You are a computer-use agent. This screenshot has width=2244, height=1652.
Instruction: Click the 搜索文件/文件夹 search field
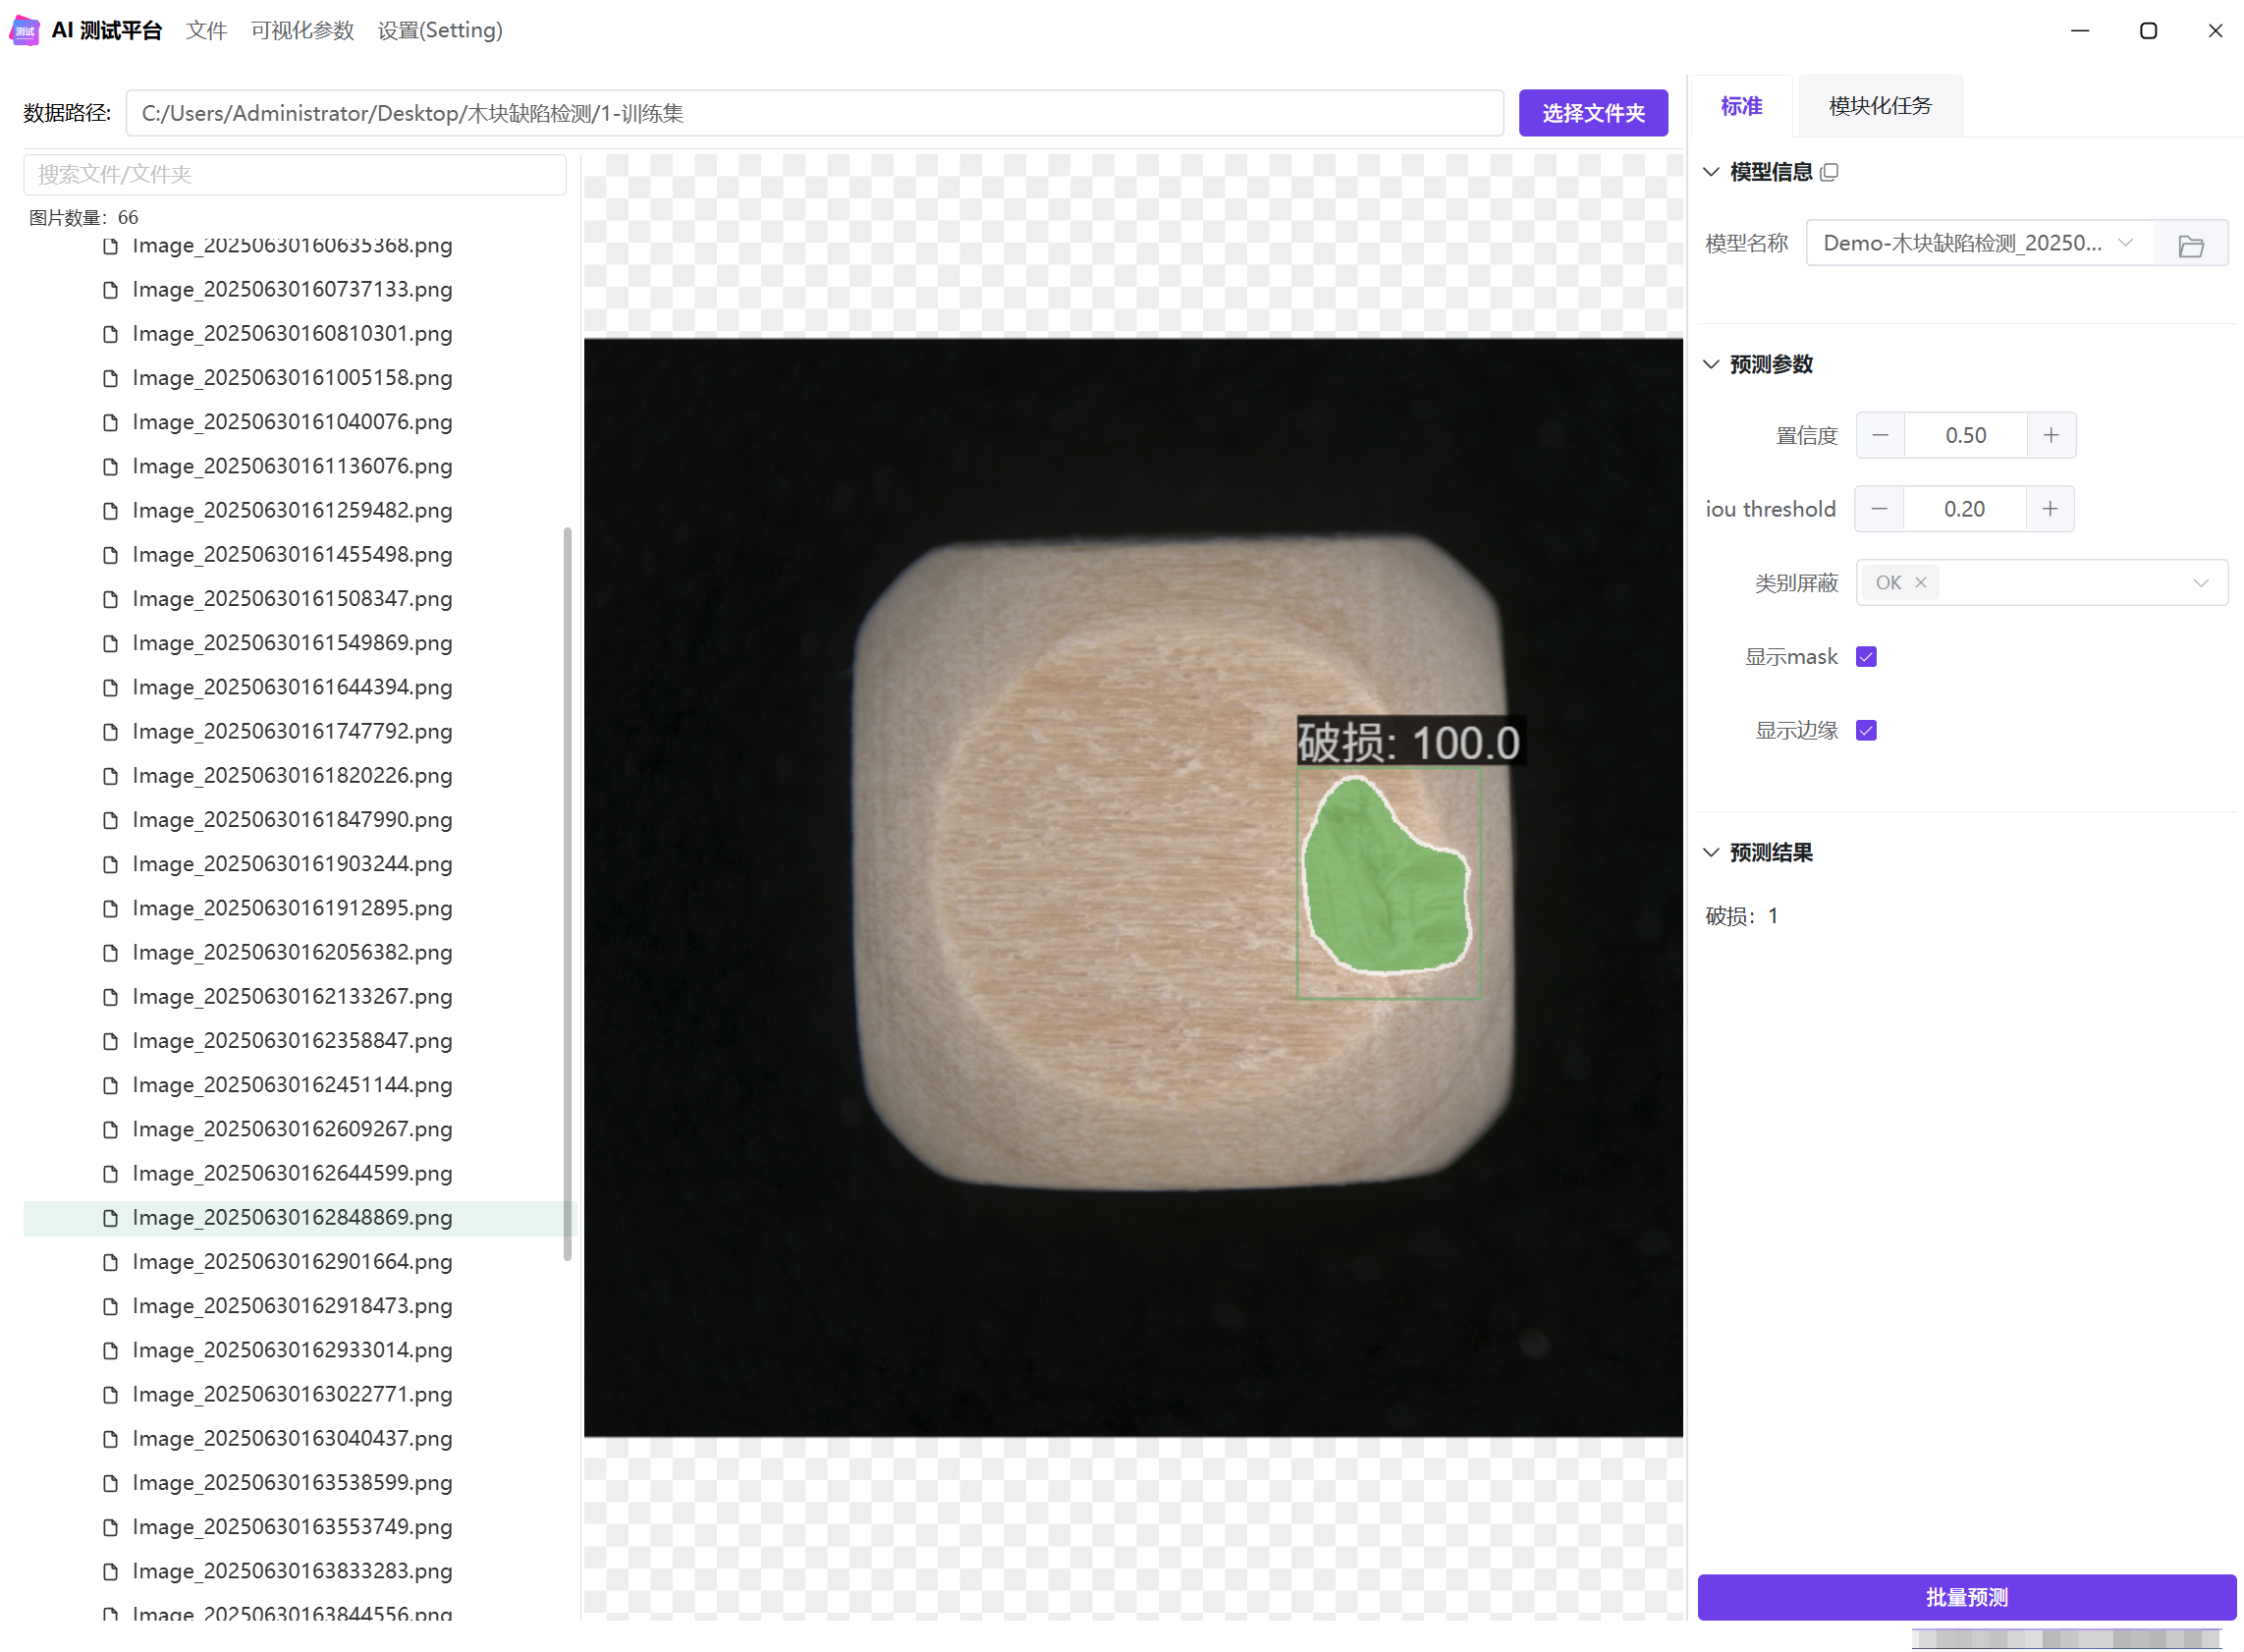coord(295,174)
